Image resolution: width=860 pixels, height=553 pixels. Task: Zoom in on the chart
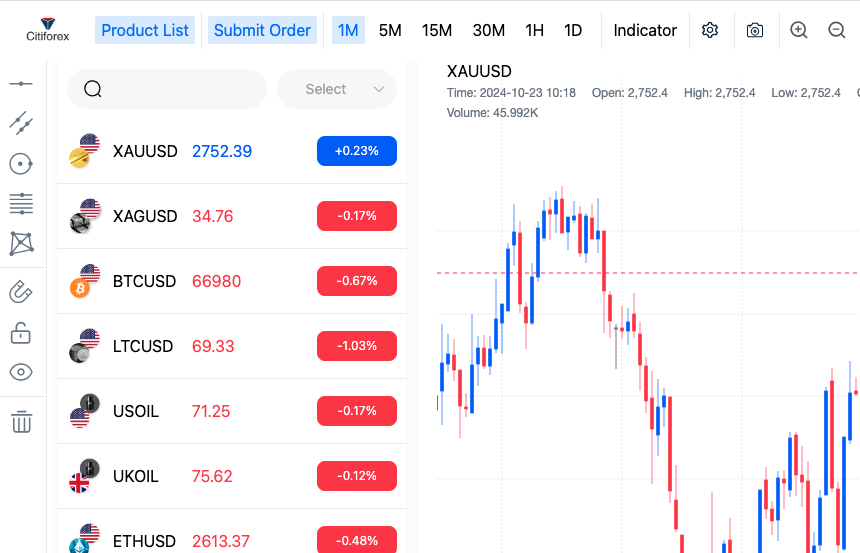798,30
